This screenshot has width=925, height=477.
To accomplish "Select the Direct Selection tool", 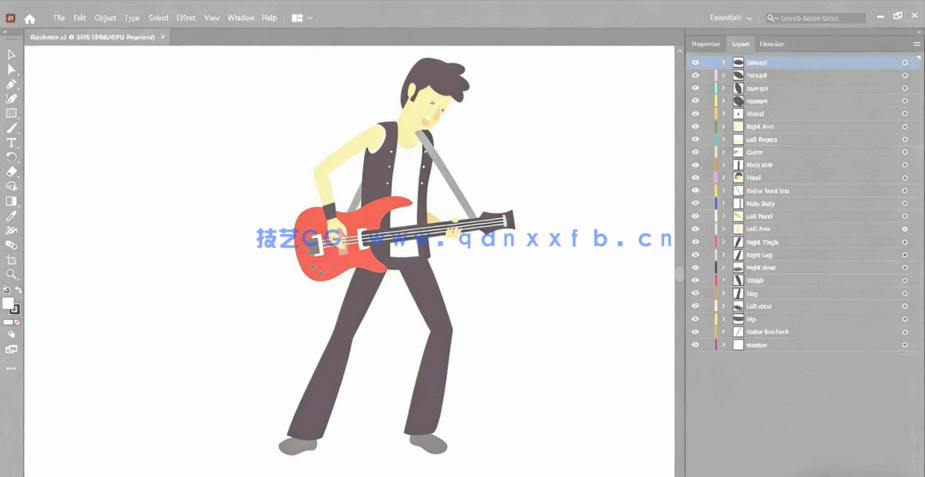I will (11, 70).
